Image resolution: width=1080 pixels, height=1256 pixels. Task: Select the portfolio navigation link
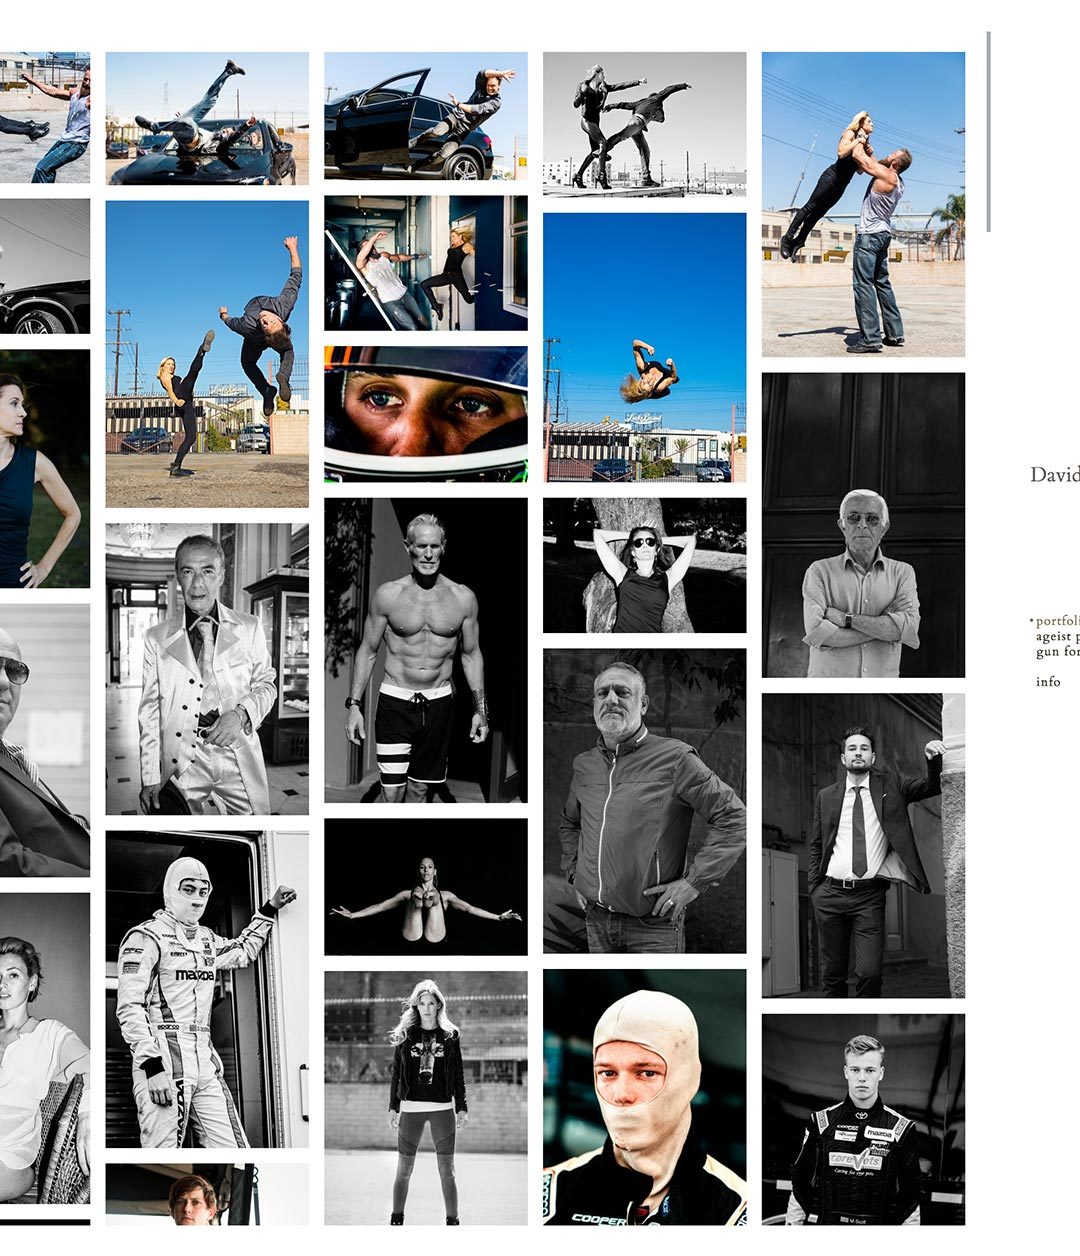[x=1057, y=621]
